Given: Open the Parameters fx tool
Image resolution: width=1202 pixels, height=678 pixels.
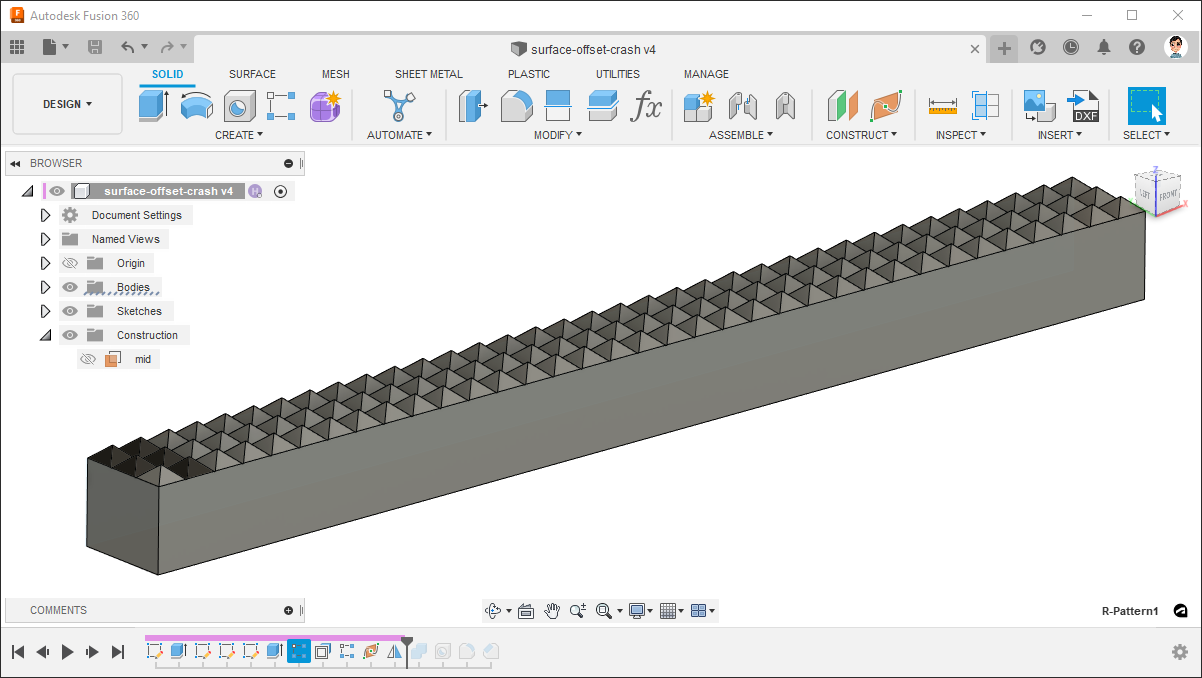Looking at the screenshot, I should pyautogui.click(x=647, y=105).
